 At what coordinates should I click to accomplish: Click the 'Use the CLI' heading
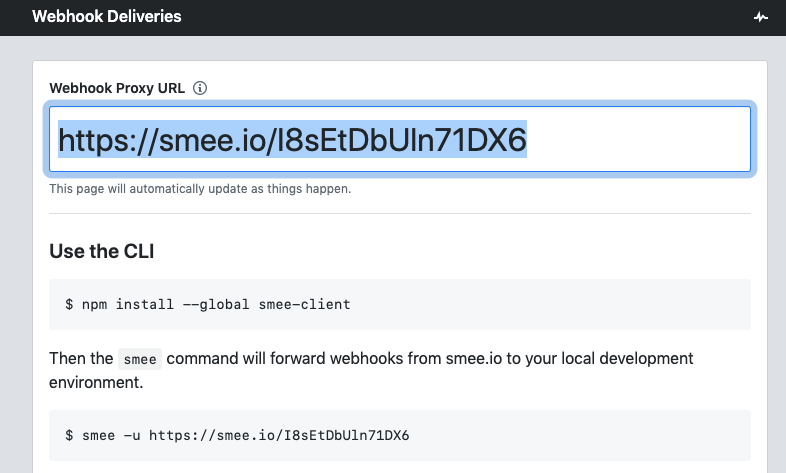pyautogui.click(x=102, y=251)
